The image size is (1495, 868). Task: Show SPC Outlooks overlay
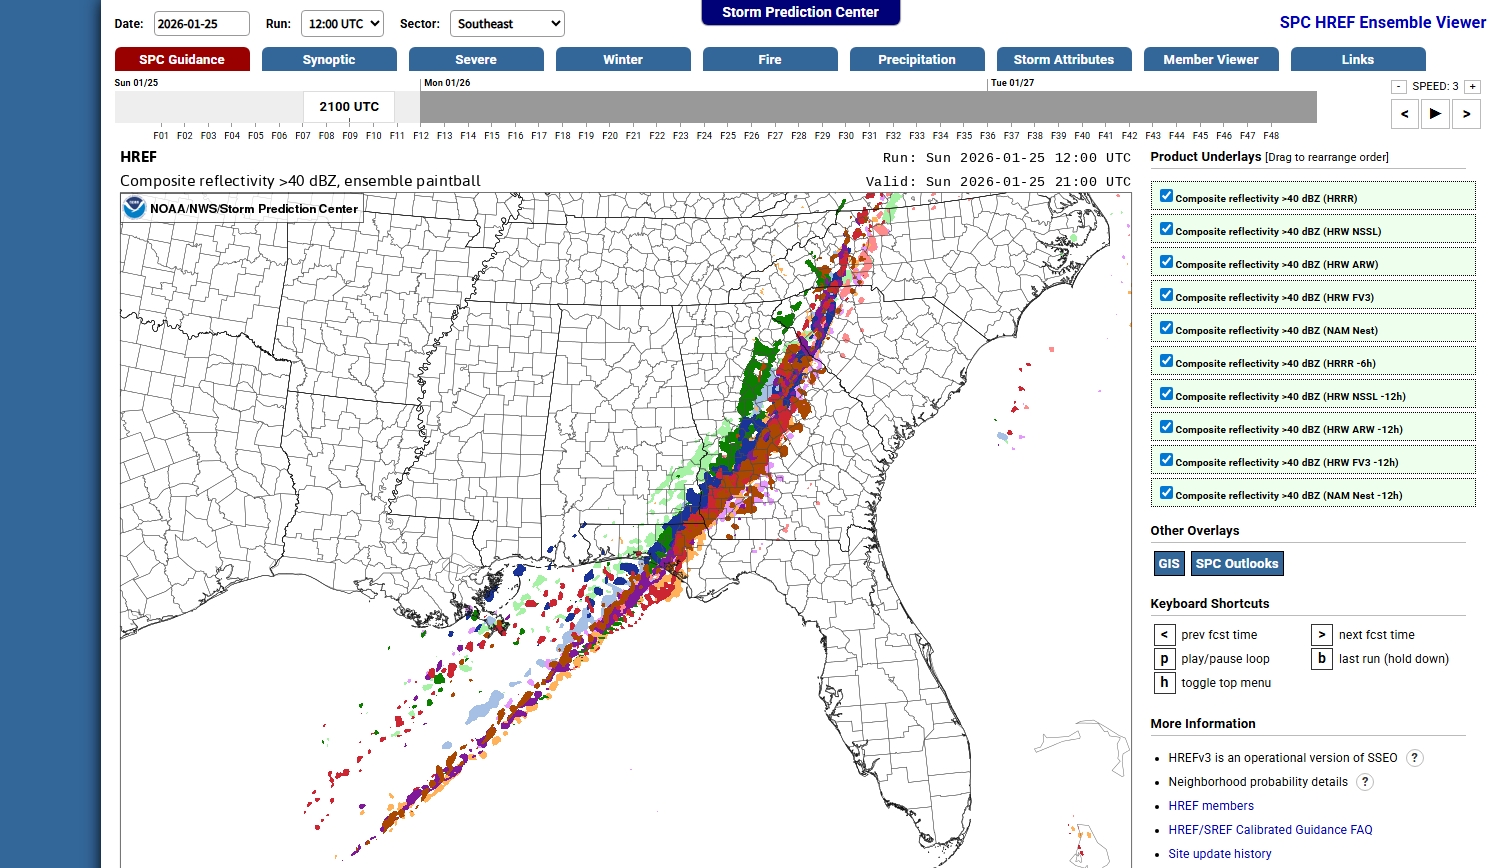1236,564
